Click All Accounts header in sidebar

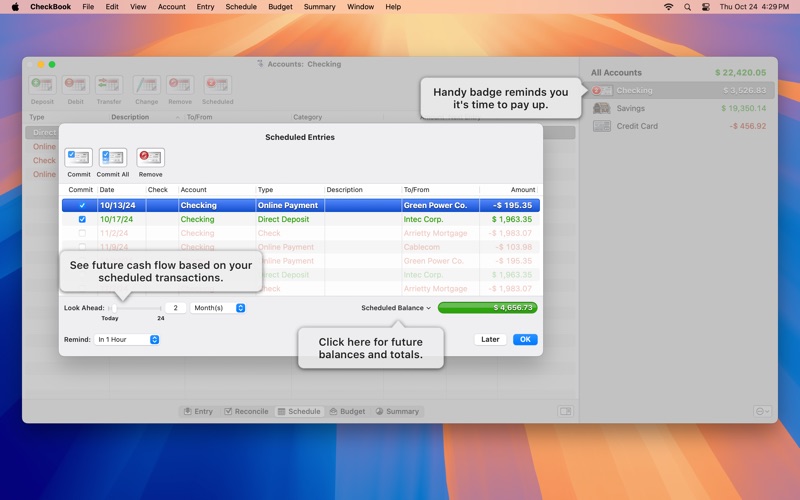(x=616, y=72)
